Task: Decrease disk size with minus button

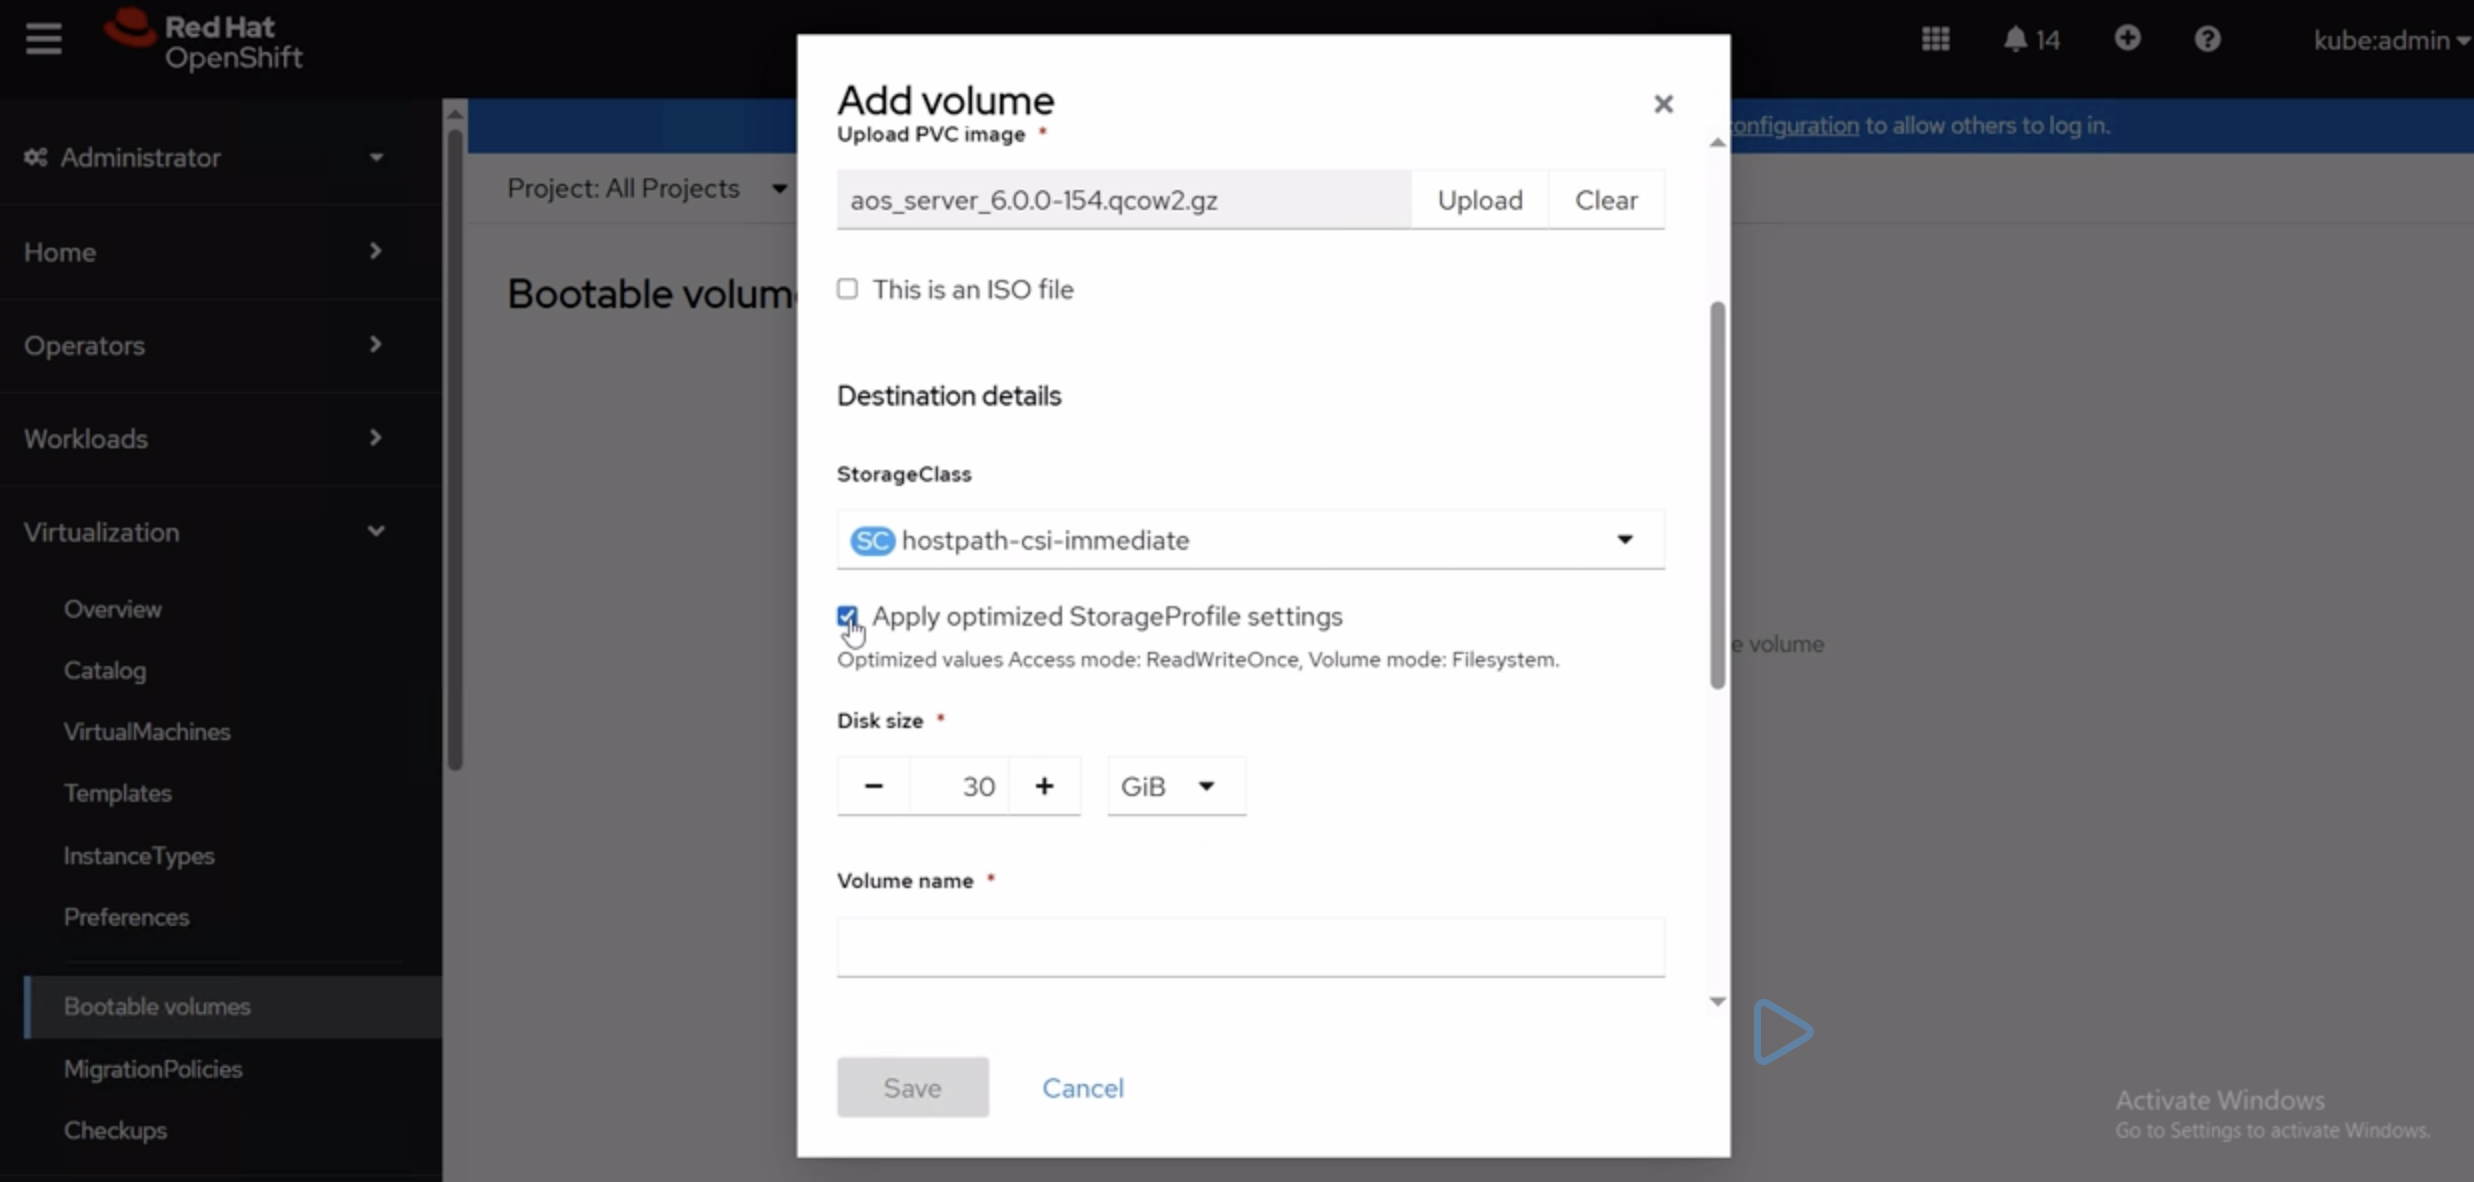Action: [873, 786]
